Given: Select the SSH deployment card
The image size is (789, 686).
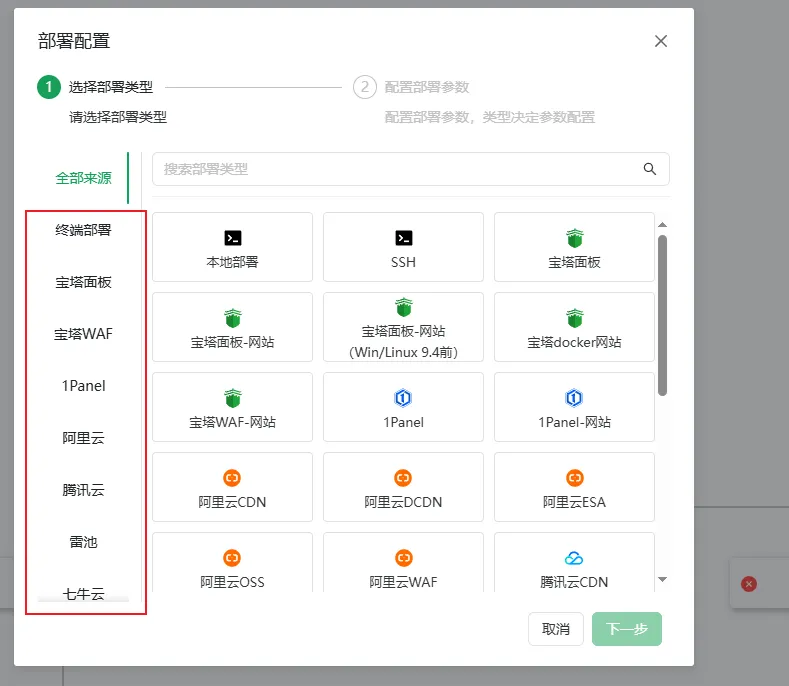Looking at the screenshot, I should click(403, 247).
